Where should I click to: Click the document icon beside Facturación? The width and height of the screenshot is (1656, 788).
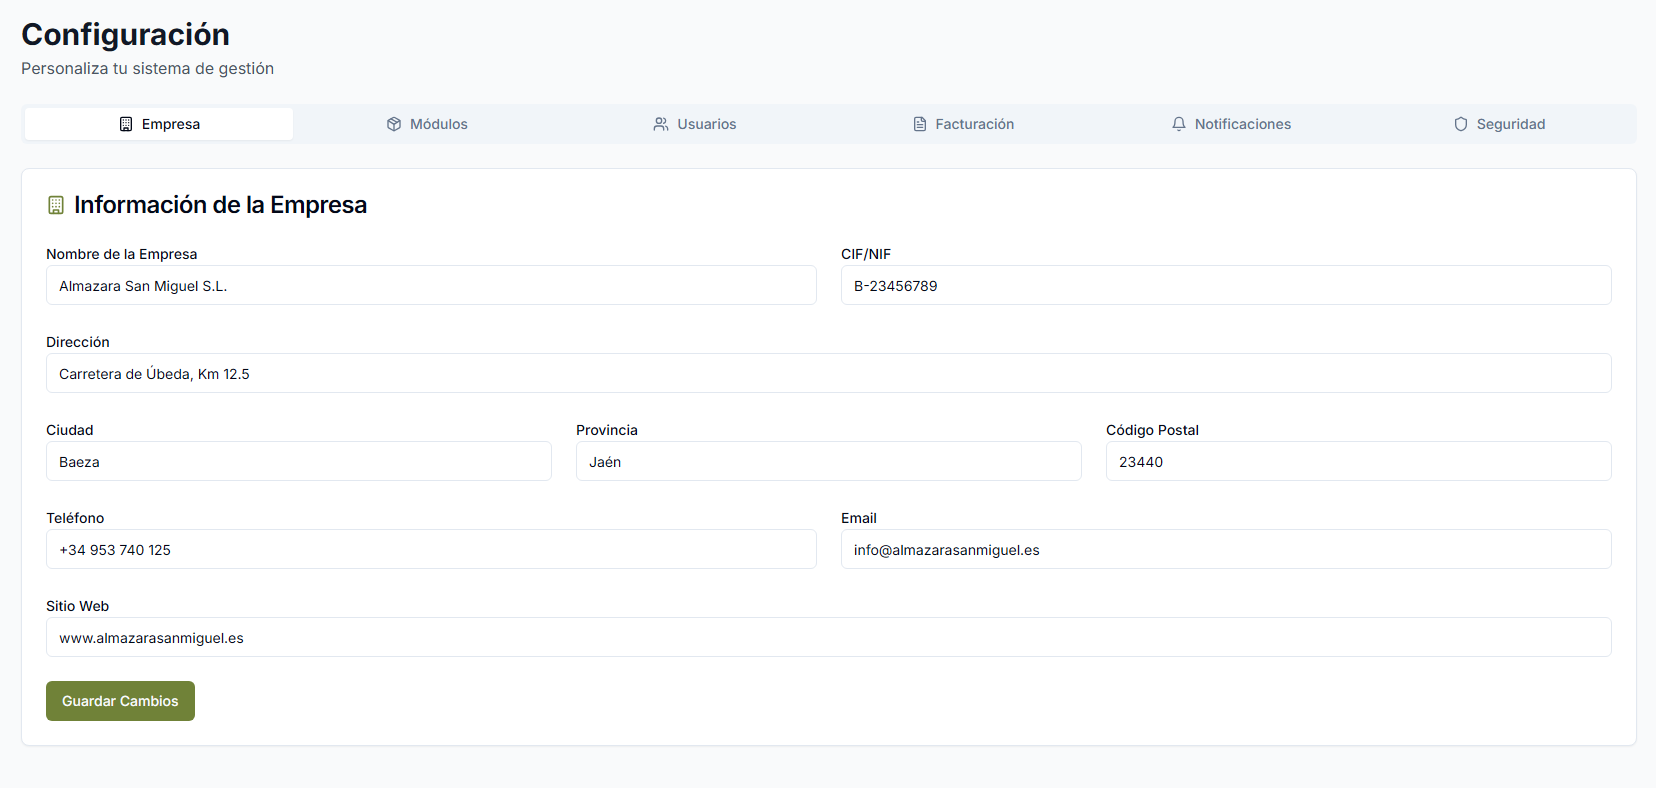pos(920,124)
